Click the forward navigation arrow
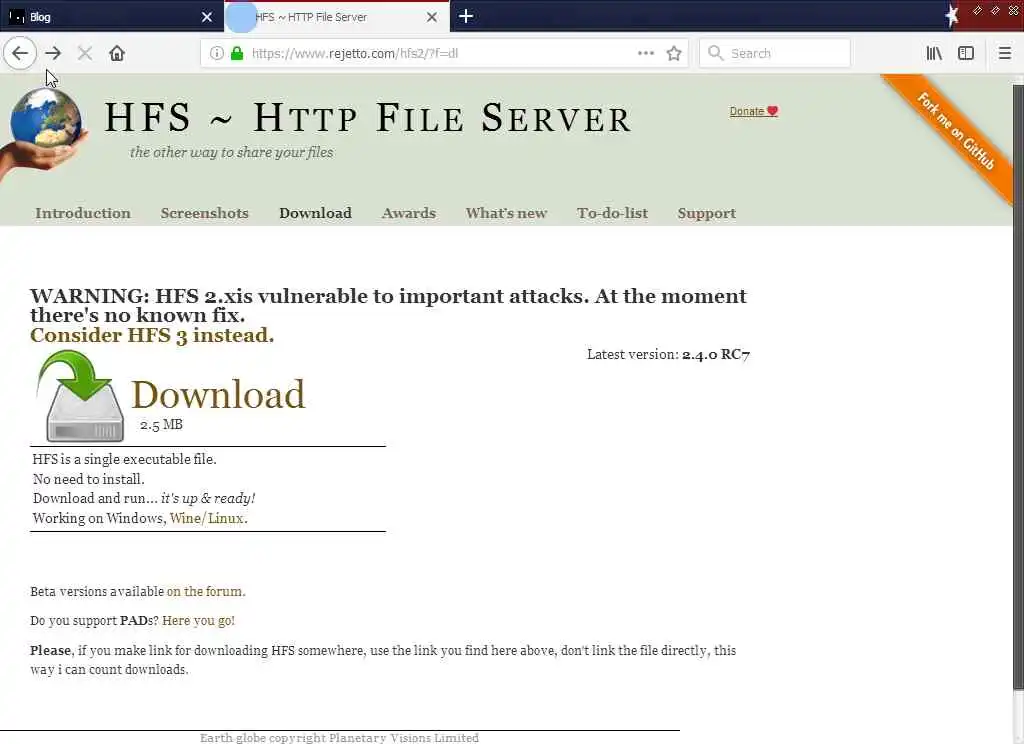This screenshot has height=744, width=1024. click(x=54, y=53)
